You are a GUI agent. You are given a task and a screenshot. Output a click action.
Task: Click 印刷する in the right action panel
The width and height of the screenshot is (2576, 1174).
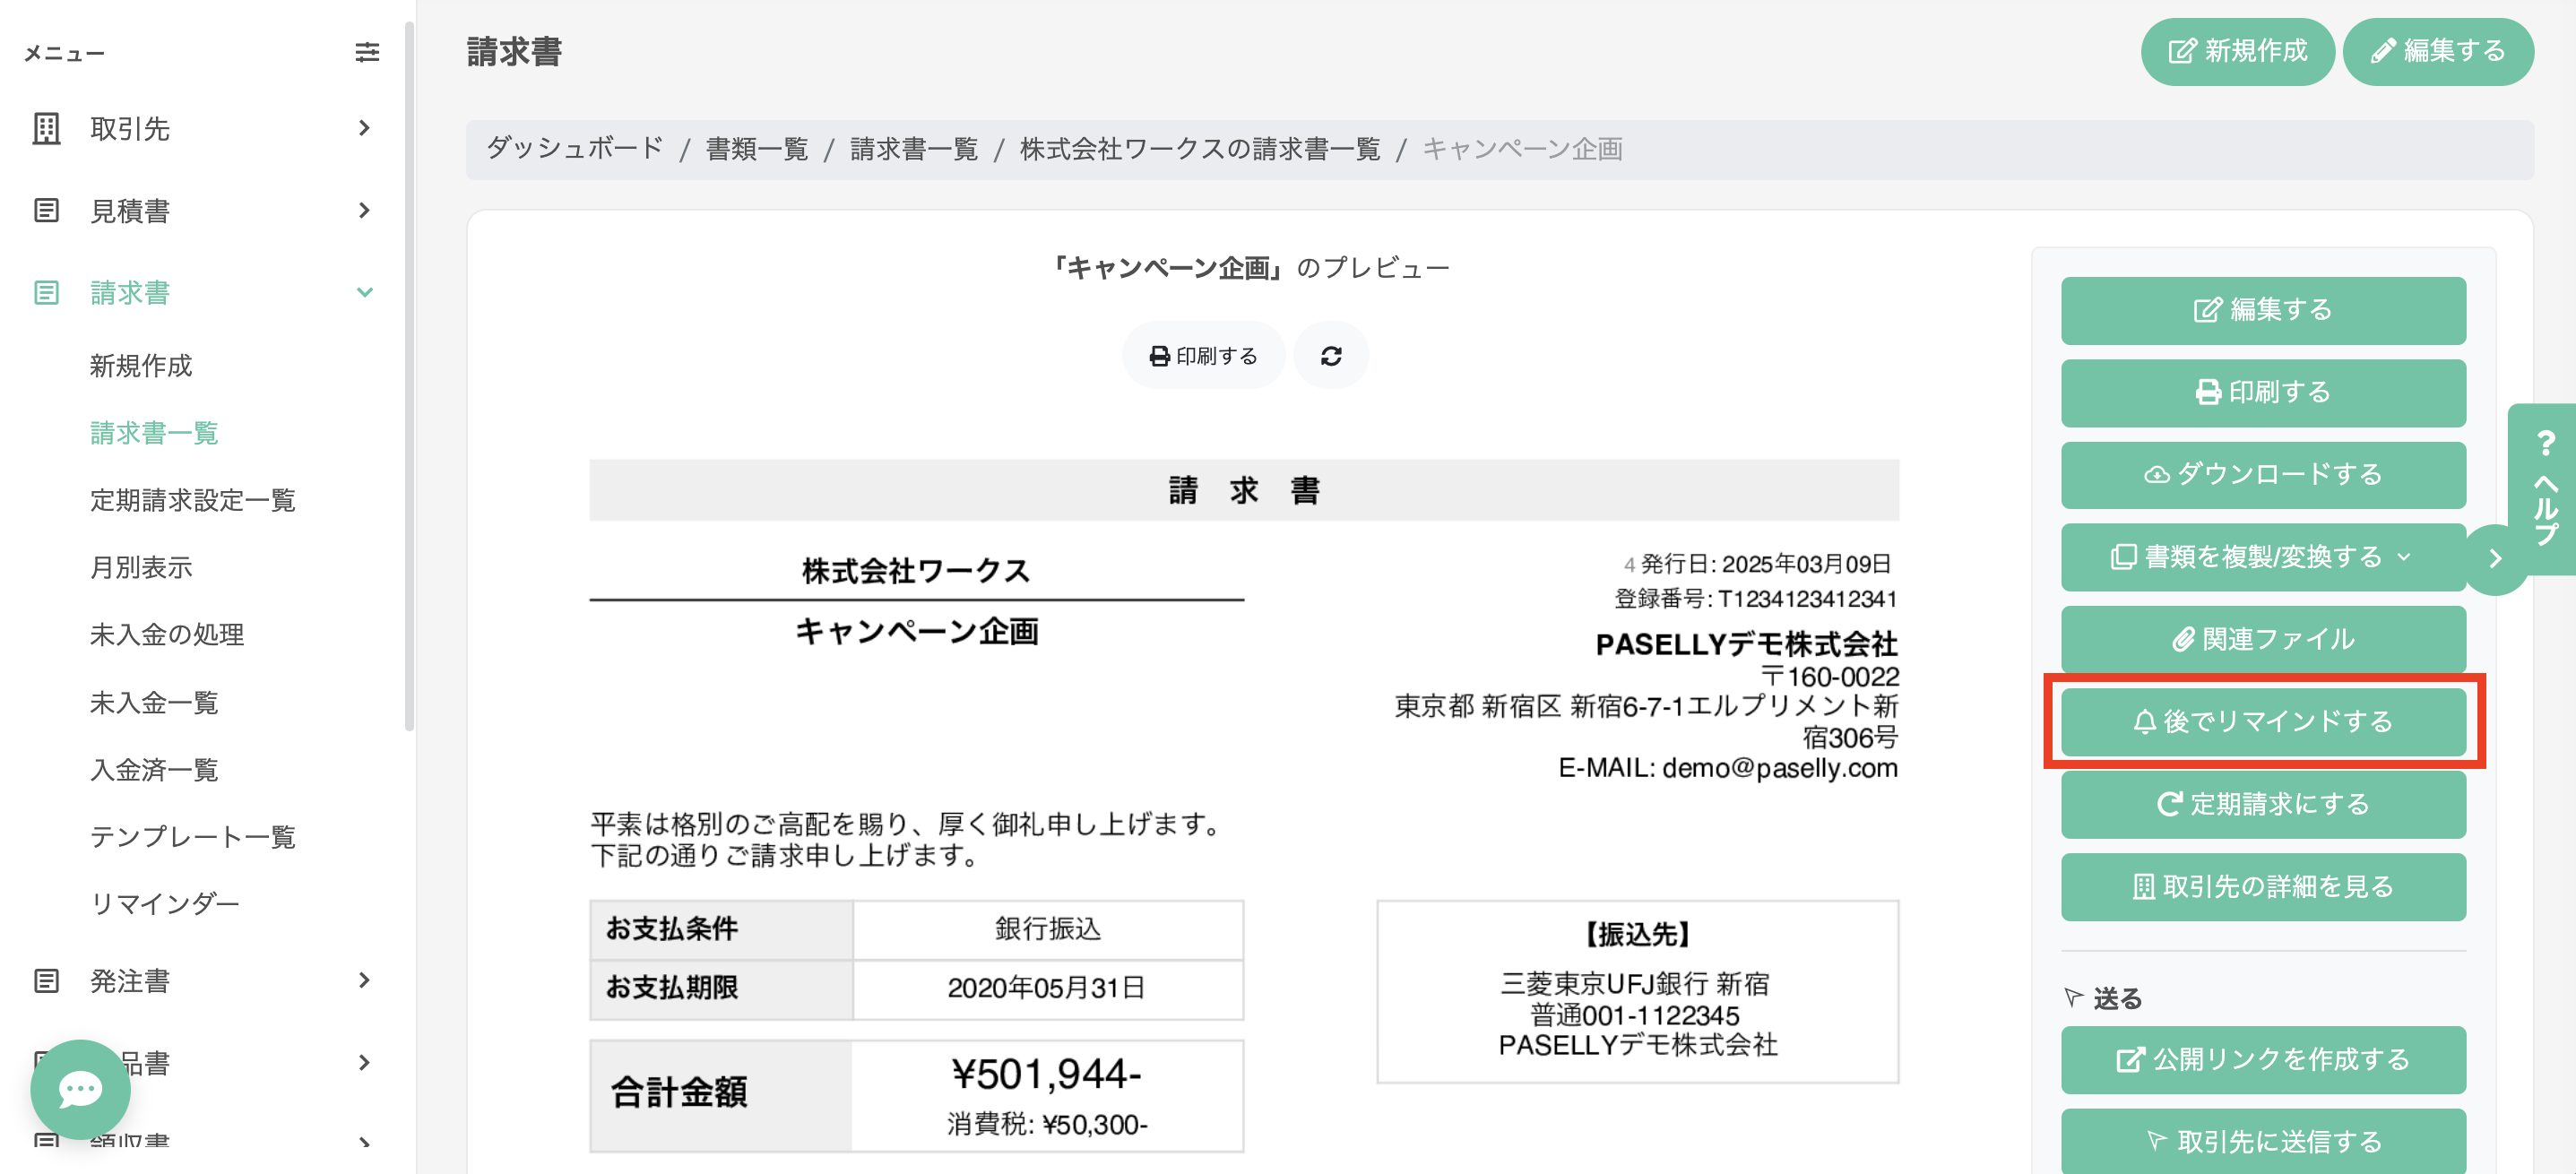click(x=2262, y=392)
